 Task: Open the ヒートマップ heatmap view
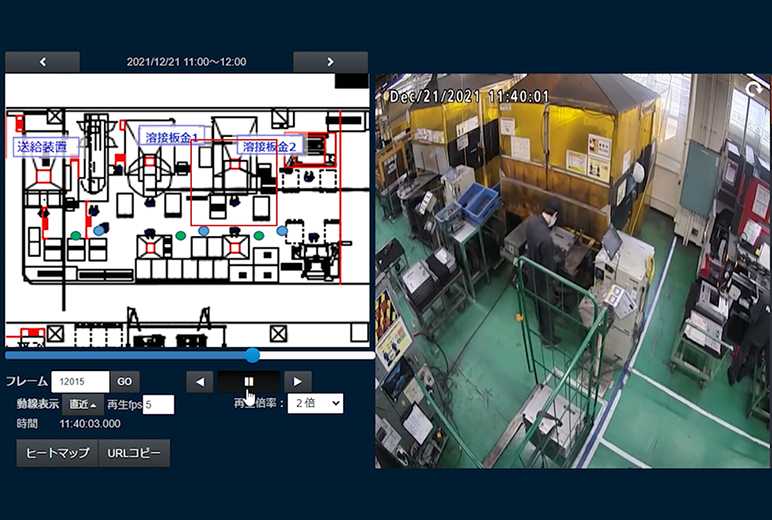pyautogui.click(x=57, y=453)
